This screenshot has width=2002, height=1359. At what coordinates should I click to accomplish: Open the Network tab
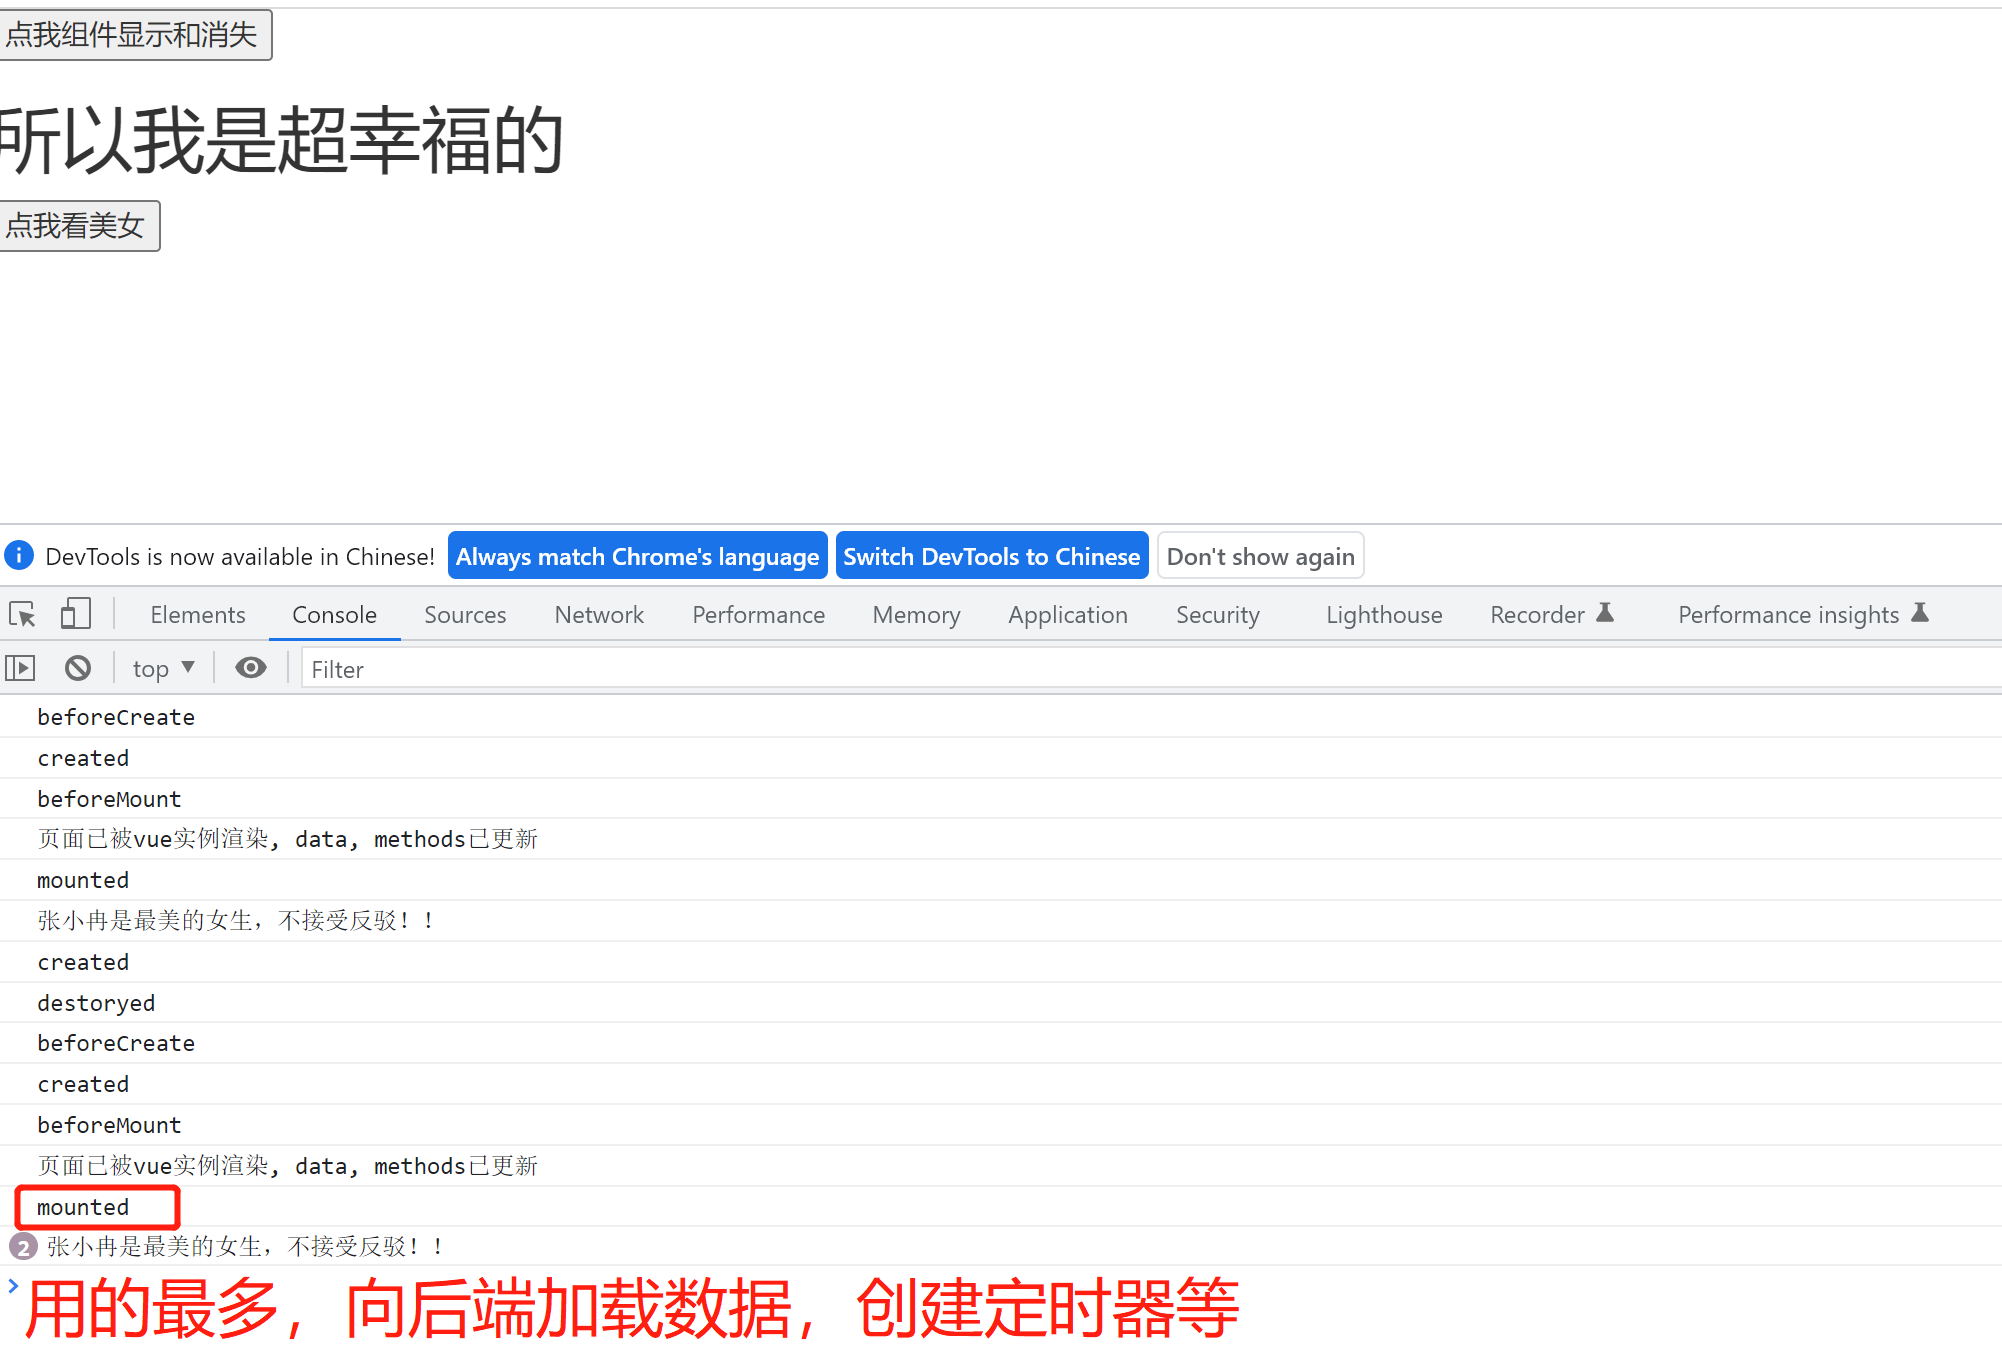tap(598, 615)
